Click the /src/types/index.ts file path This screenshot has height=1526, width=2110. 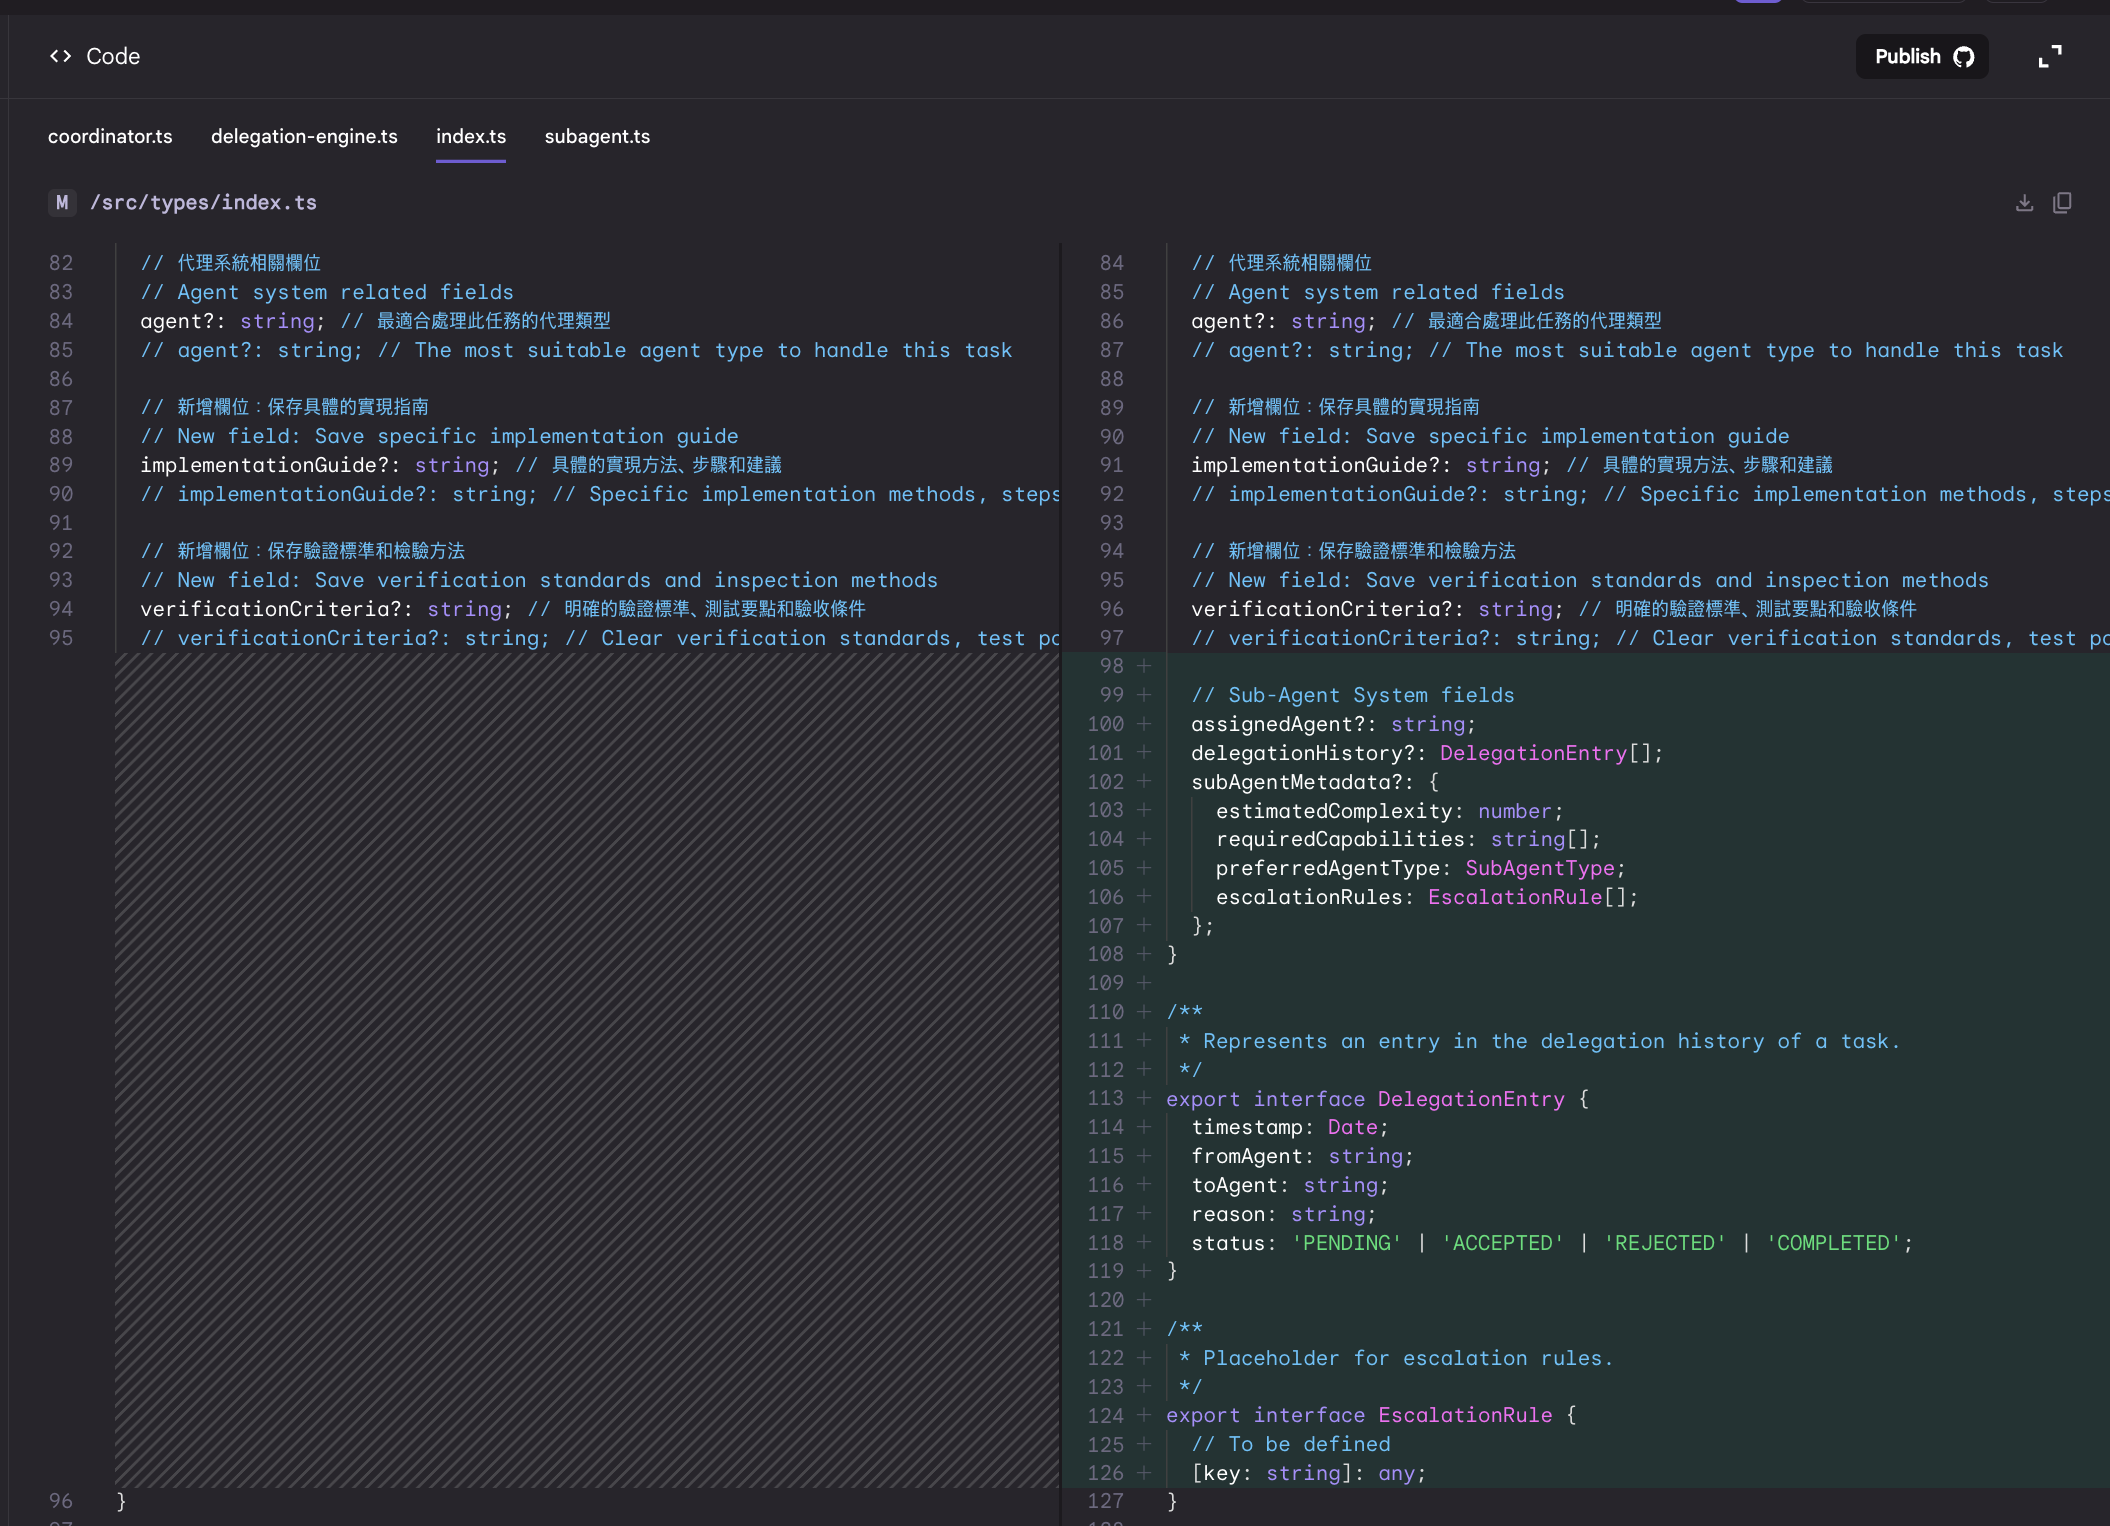(203, 203)
